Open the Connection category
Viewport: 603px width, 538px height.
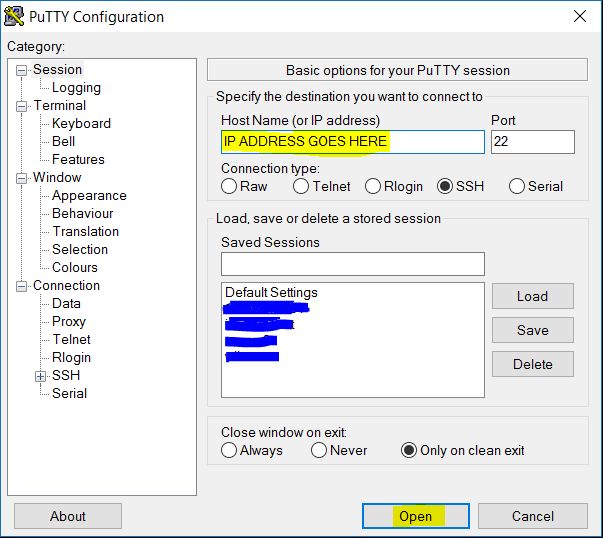tap(66, 285)
